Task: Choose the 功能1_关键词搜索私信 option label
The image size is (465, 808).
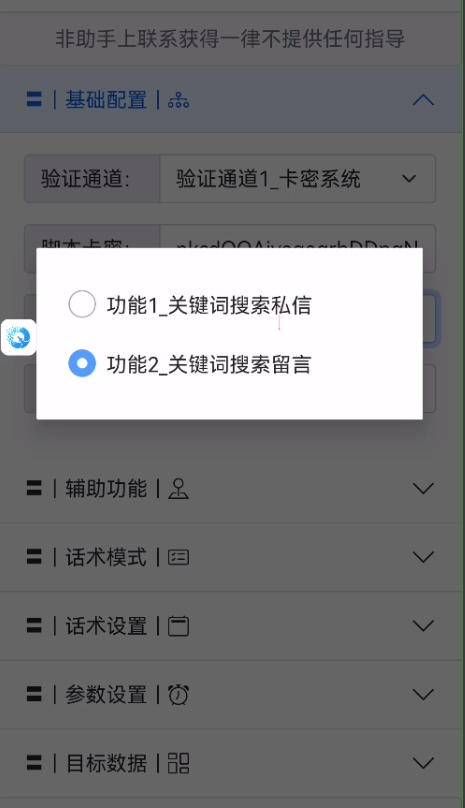Action: pos(209,306)
